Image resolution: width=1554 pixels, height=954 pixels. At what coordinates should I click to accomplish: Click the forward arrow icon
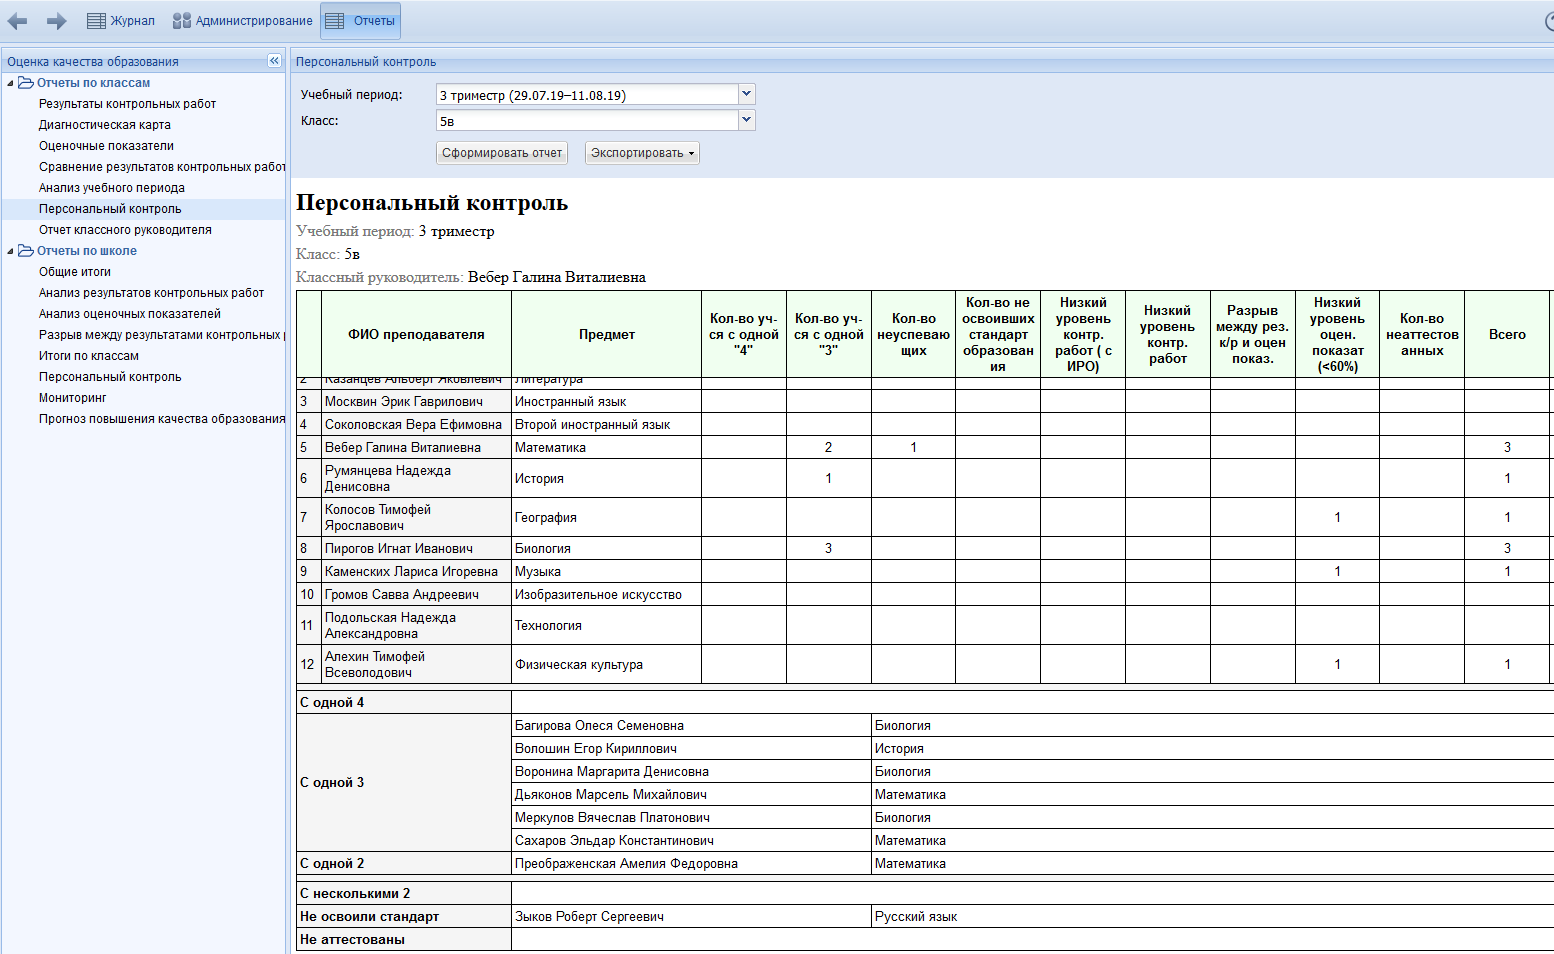pos(57,21)
